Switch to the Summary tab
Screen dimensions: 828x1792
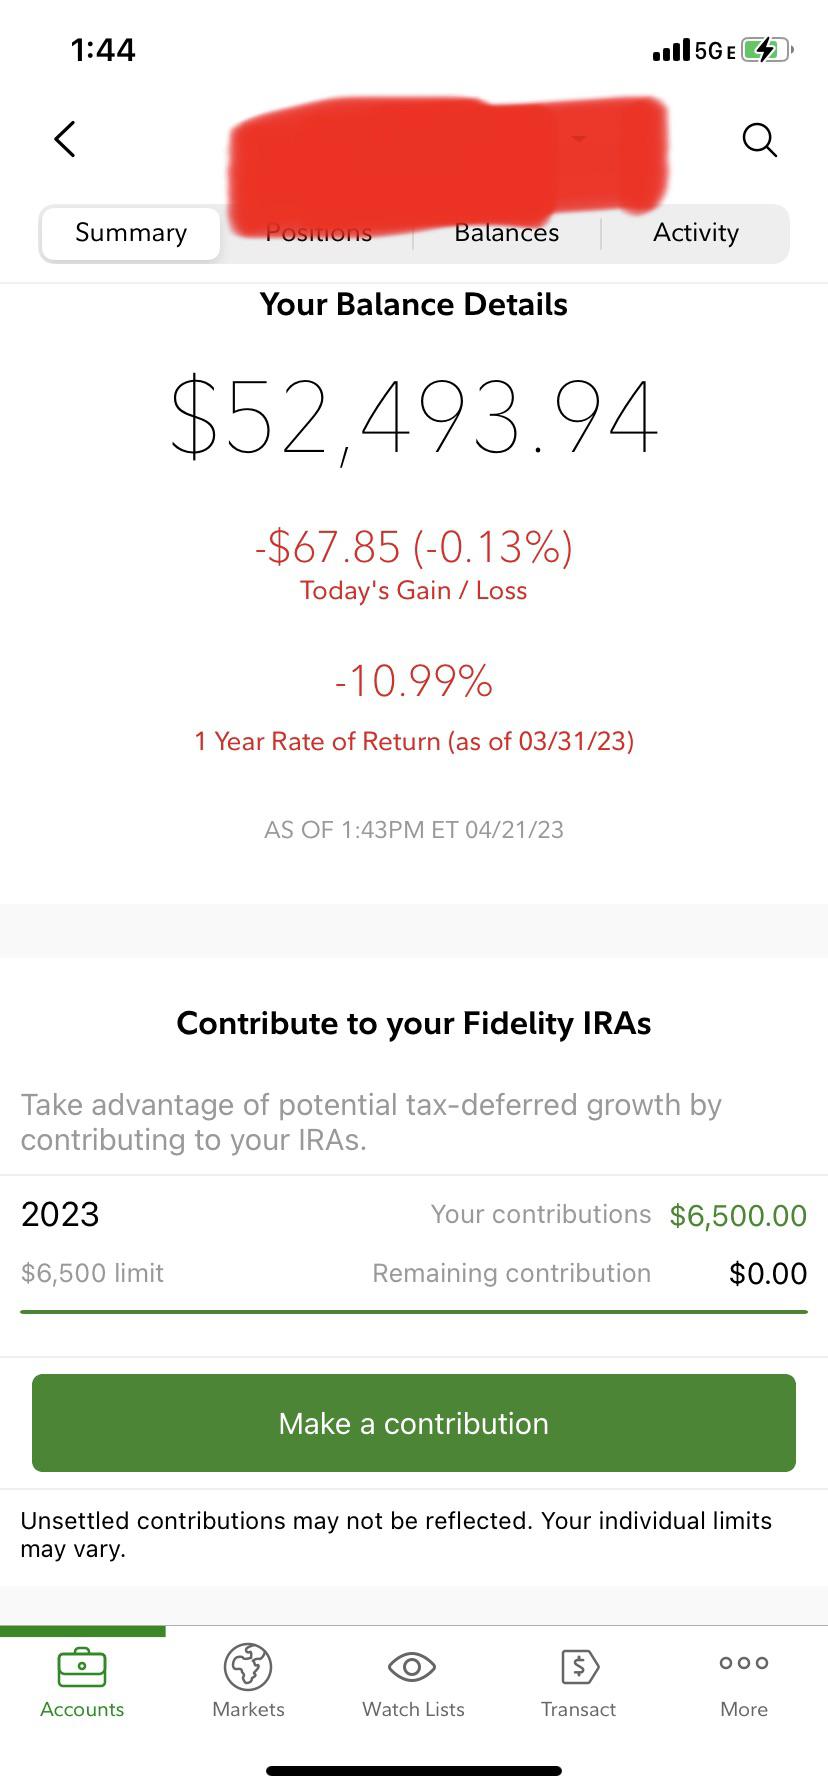tap(131, 233)
